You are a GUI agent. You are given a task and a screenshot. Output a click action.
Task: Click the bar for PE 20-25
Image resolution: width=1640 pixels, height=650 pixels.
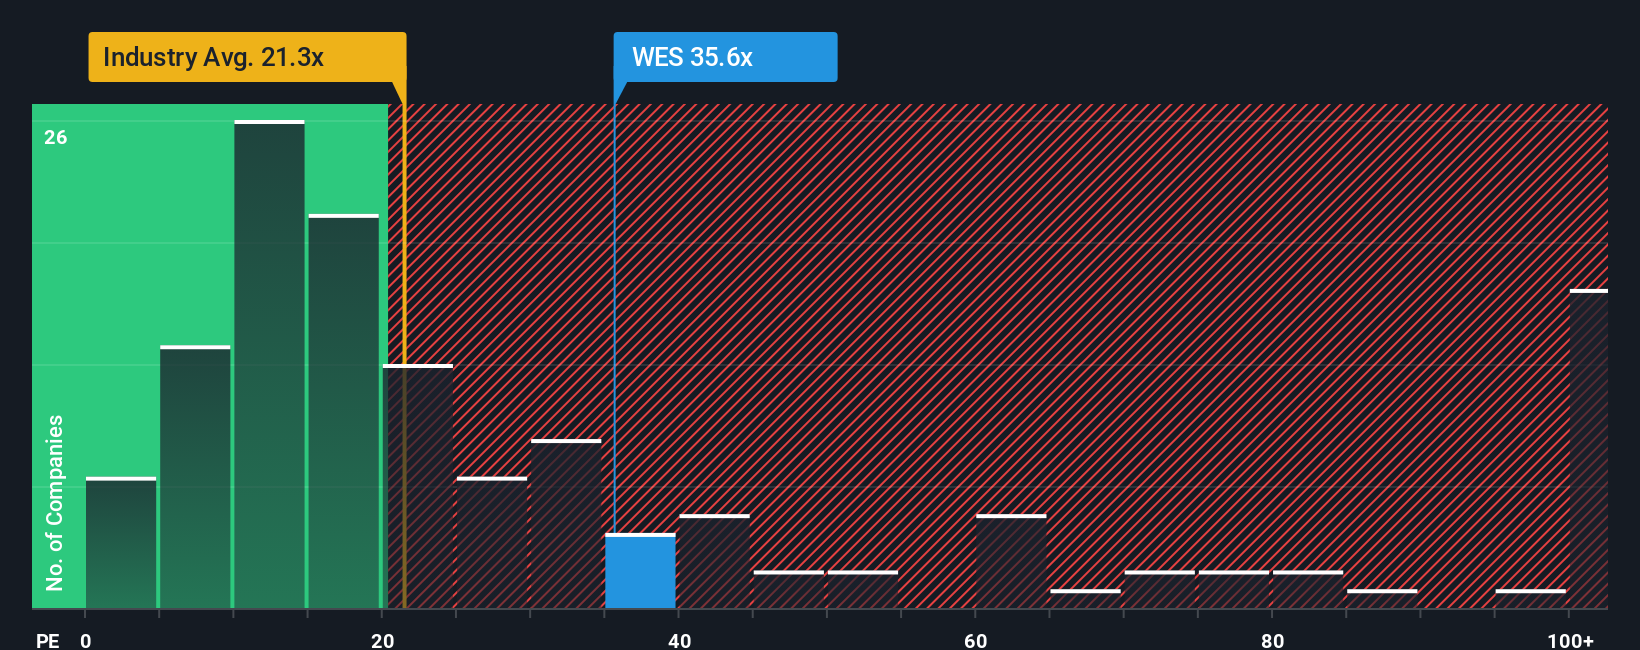click(x=418, y=486)
